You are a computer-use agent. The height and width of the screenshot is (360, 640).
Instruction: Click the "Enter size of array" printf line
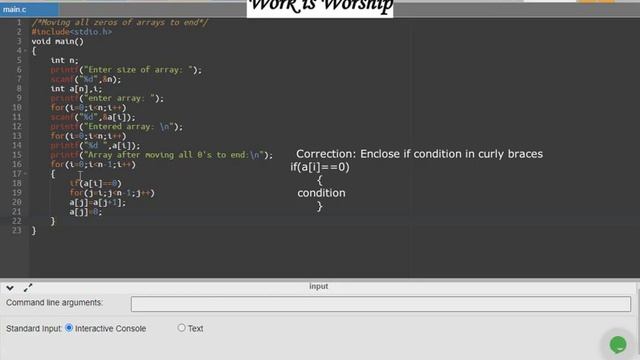coord(126,70)
